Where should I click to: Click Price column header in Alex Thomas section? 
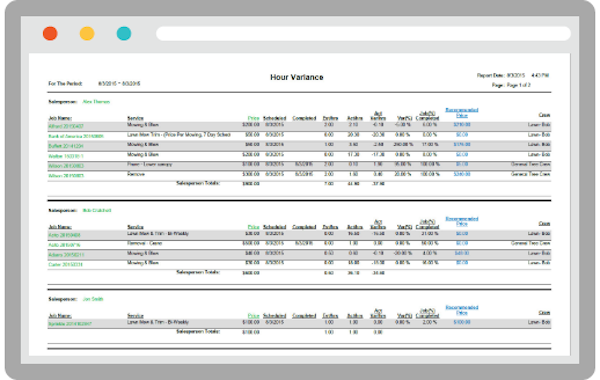coord(253,118)
